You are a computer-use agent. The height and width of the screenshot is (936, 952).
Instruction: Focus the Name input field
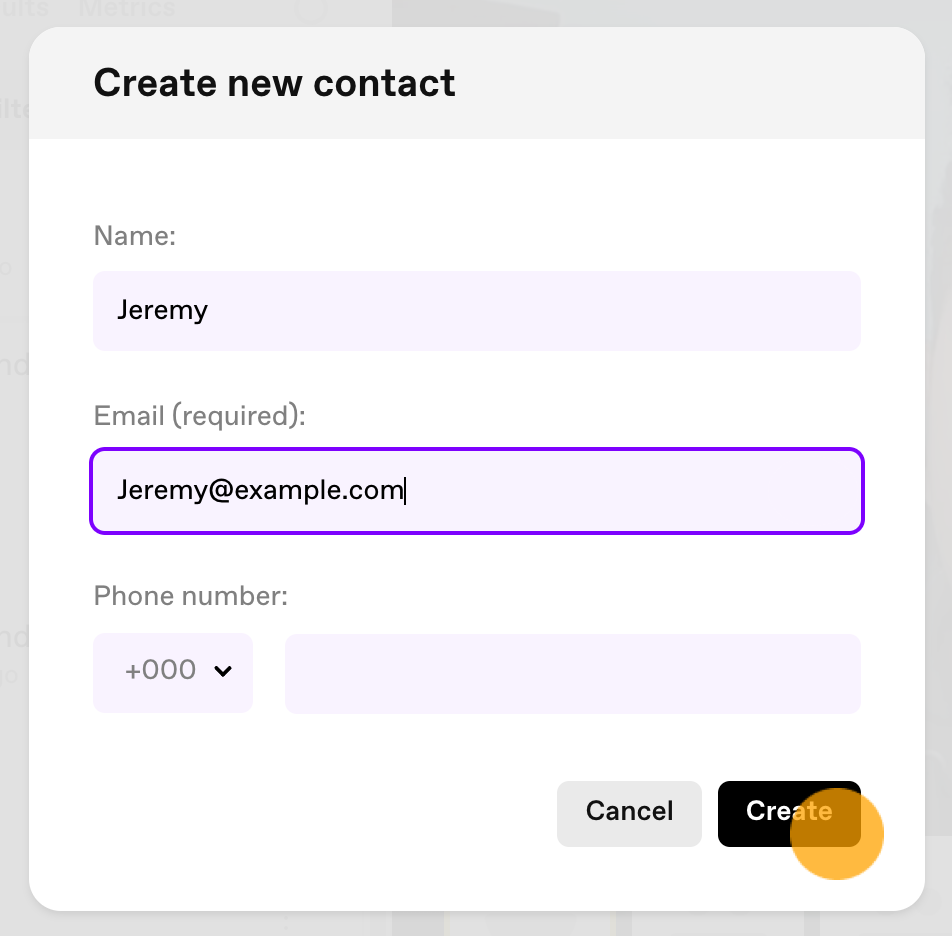click(x=477, y=311)
